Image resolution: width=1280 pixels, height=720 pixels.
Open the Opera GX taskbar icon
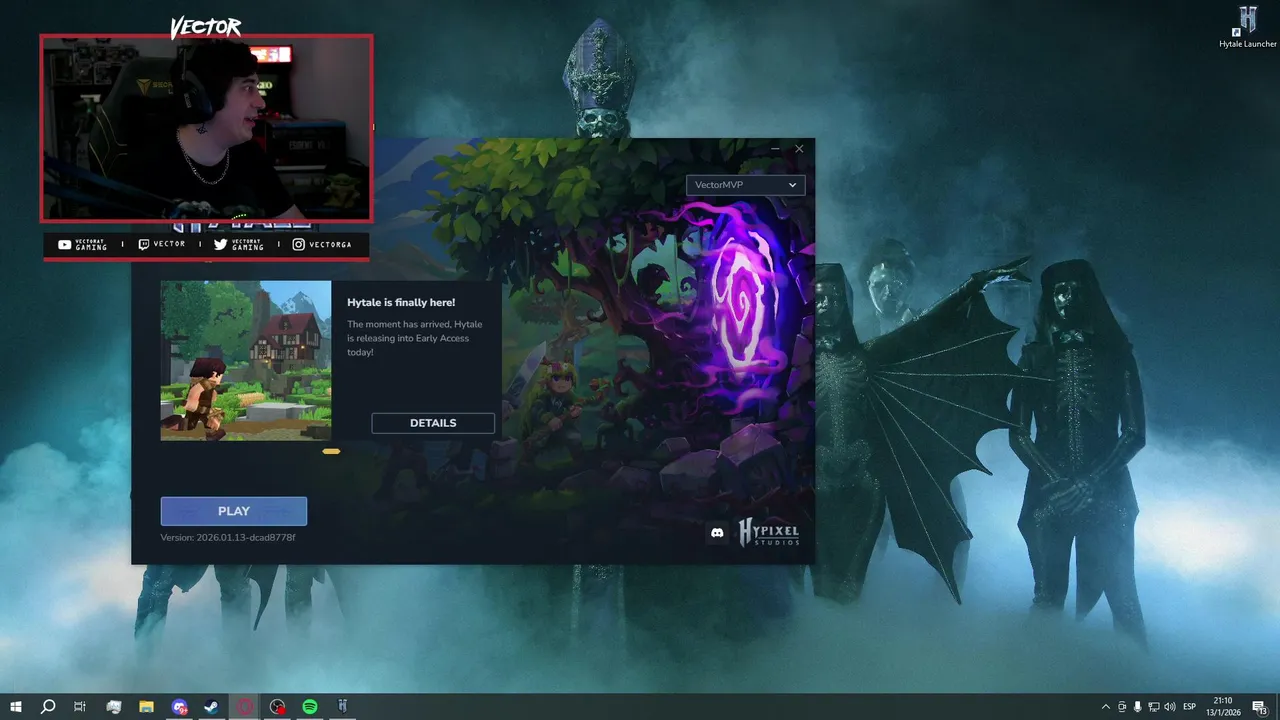click(x=245, y=707)
